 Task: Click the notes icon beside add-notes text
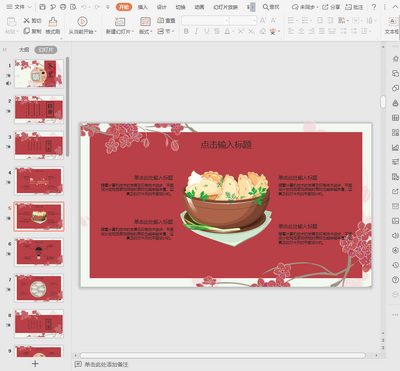point(78,364)
